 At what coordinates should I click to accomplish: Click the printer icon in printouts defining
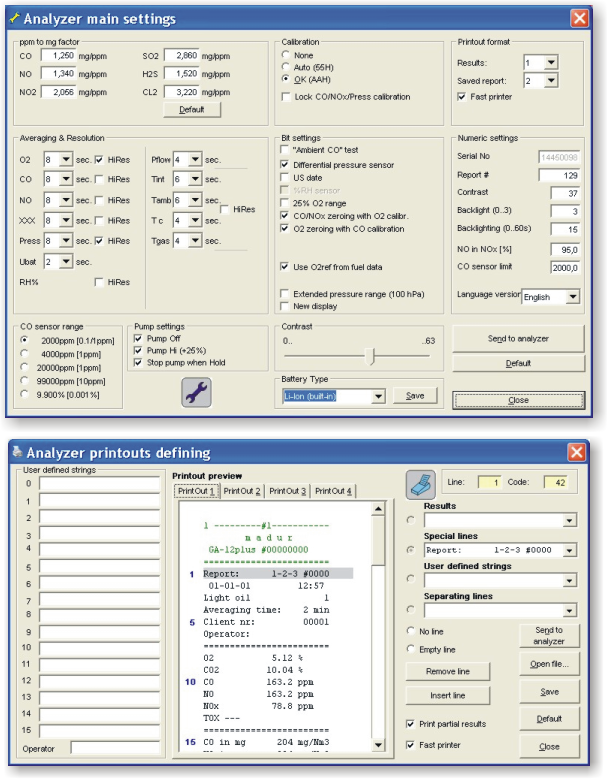[x=421, y=484]
